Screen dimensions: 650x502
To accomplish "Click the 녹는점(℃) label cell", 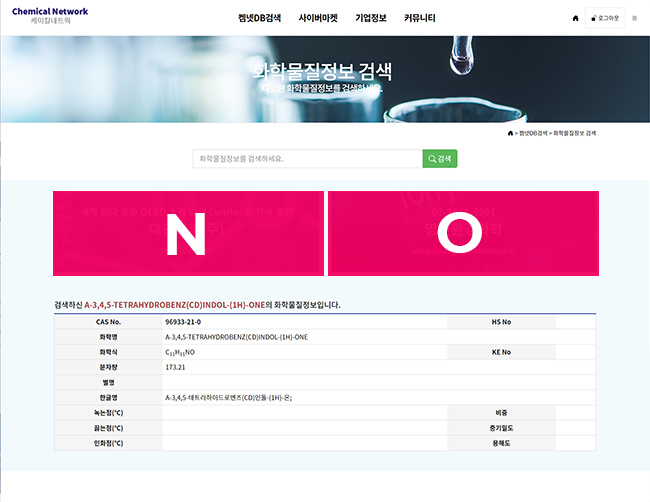I will (x=108, y=413).
